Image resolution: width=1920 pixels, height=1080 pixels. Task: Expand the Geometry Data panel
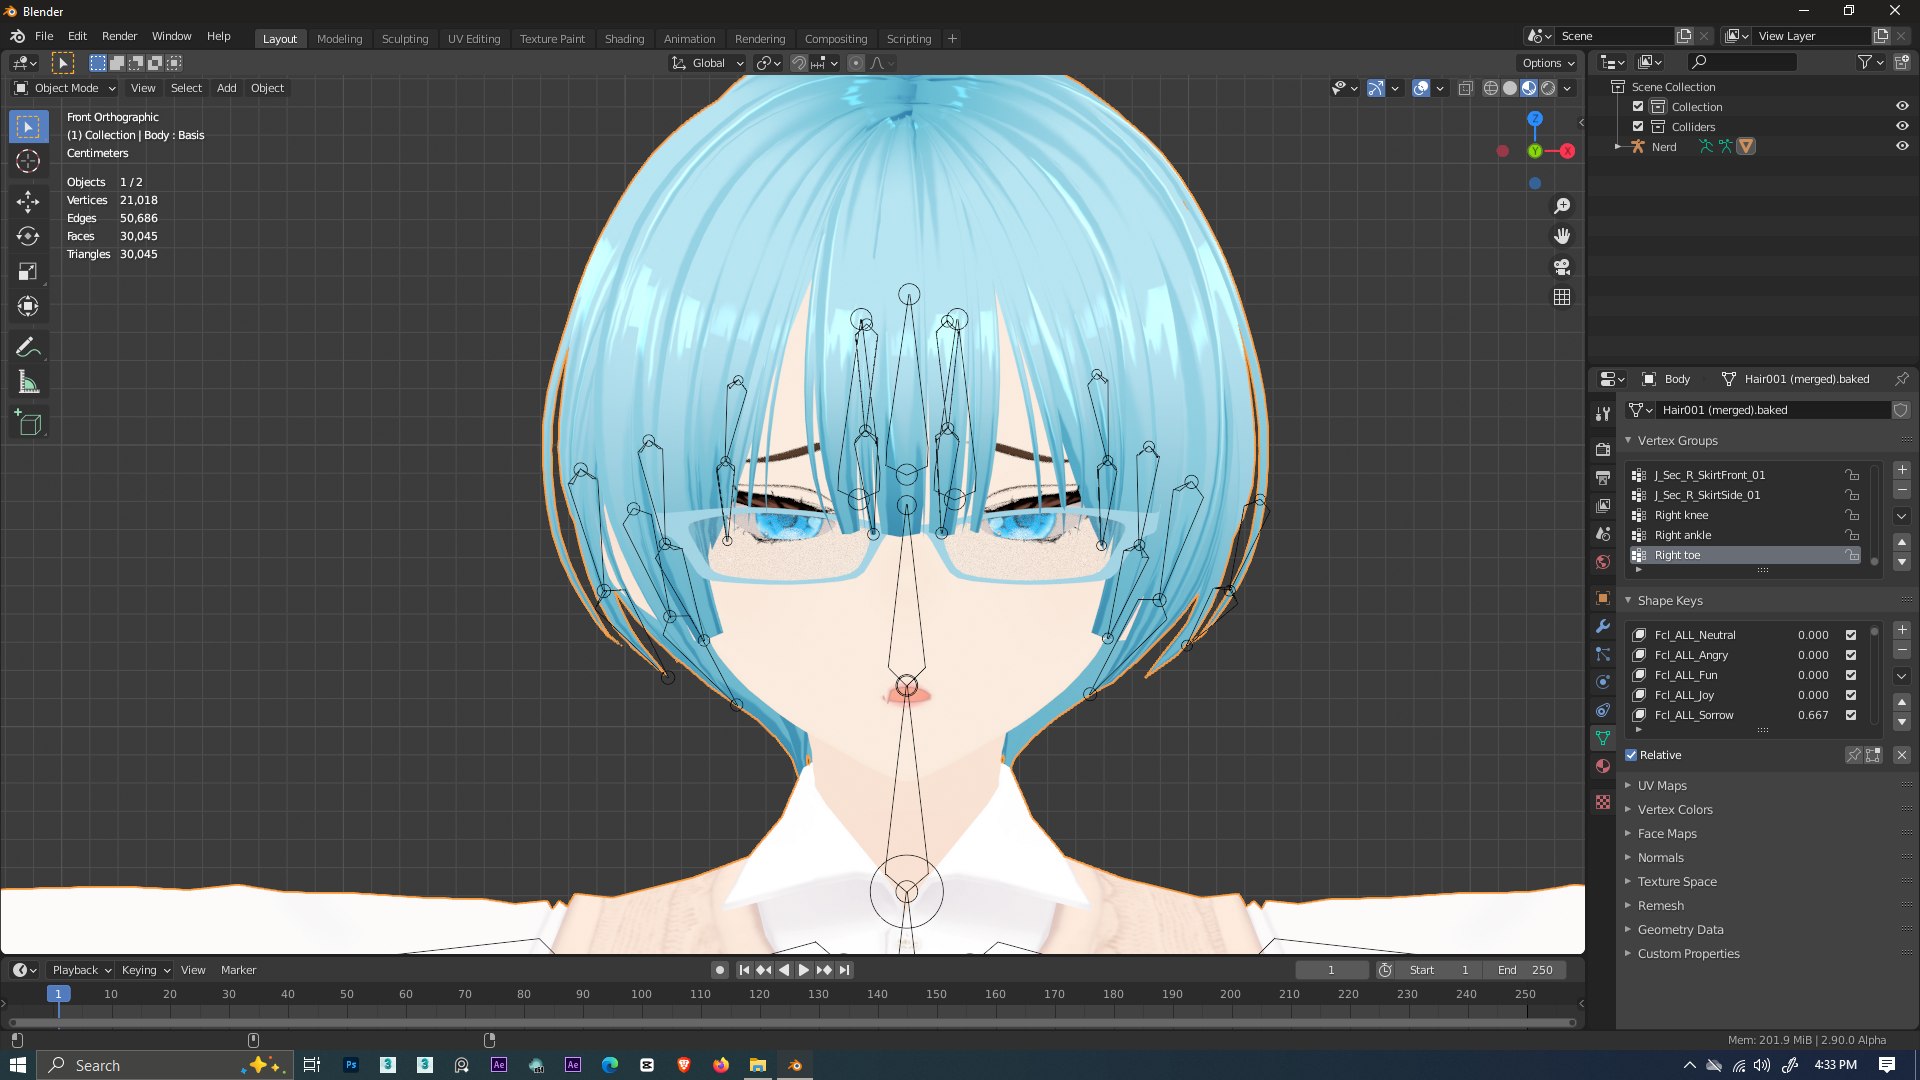pyautogui.click(x=1680, y=930)
